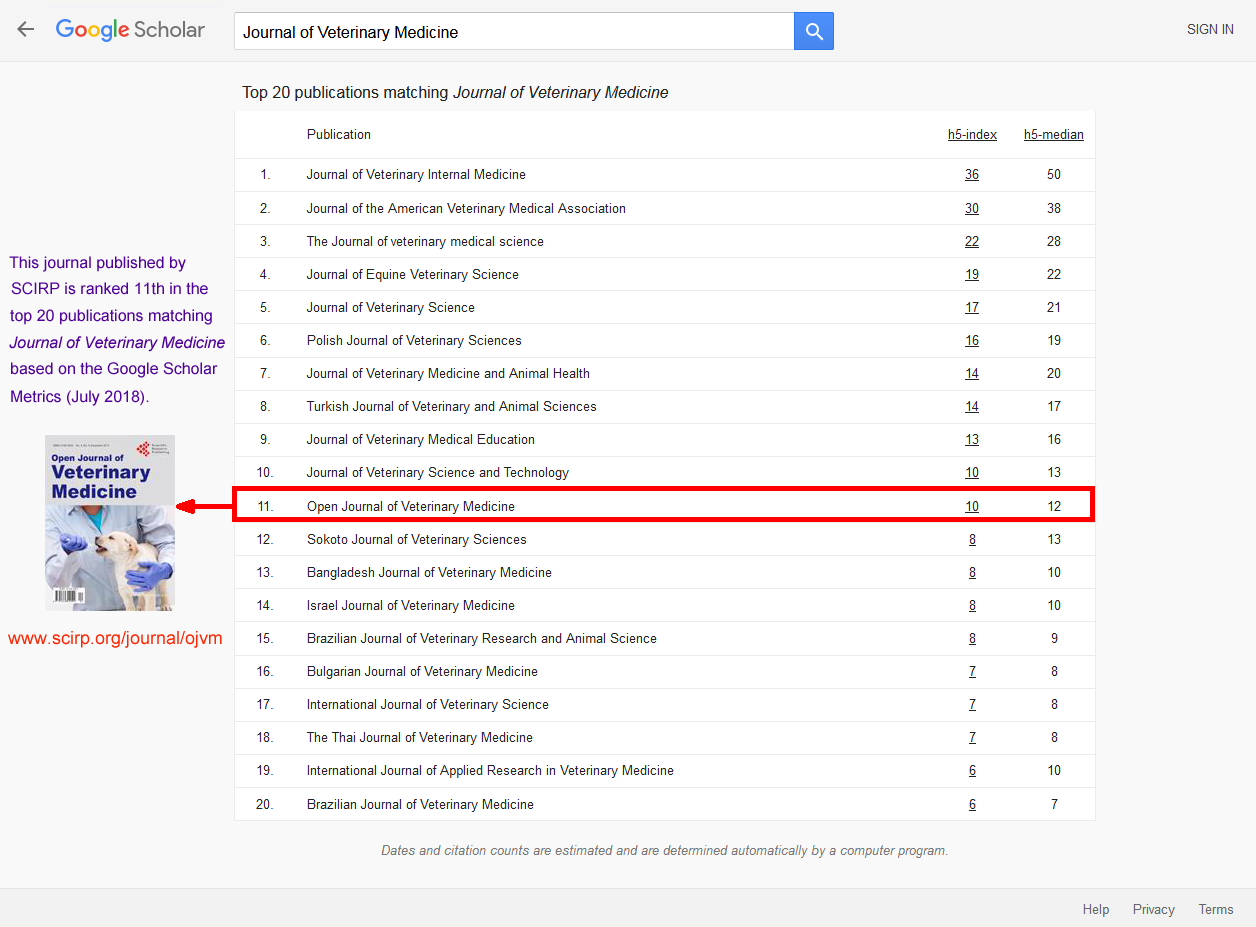Select International Journal of Veterinary Science

[x=428, y=705]
